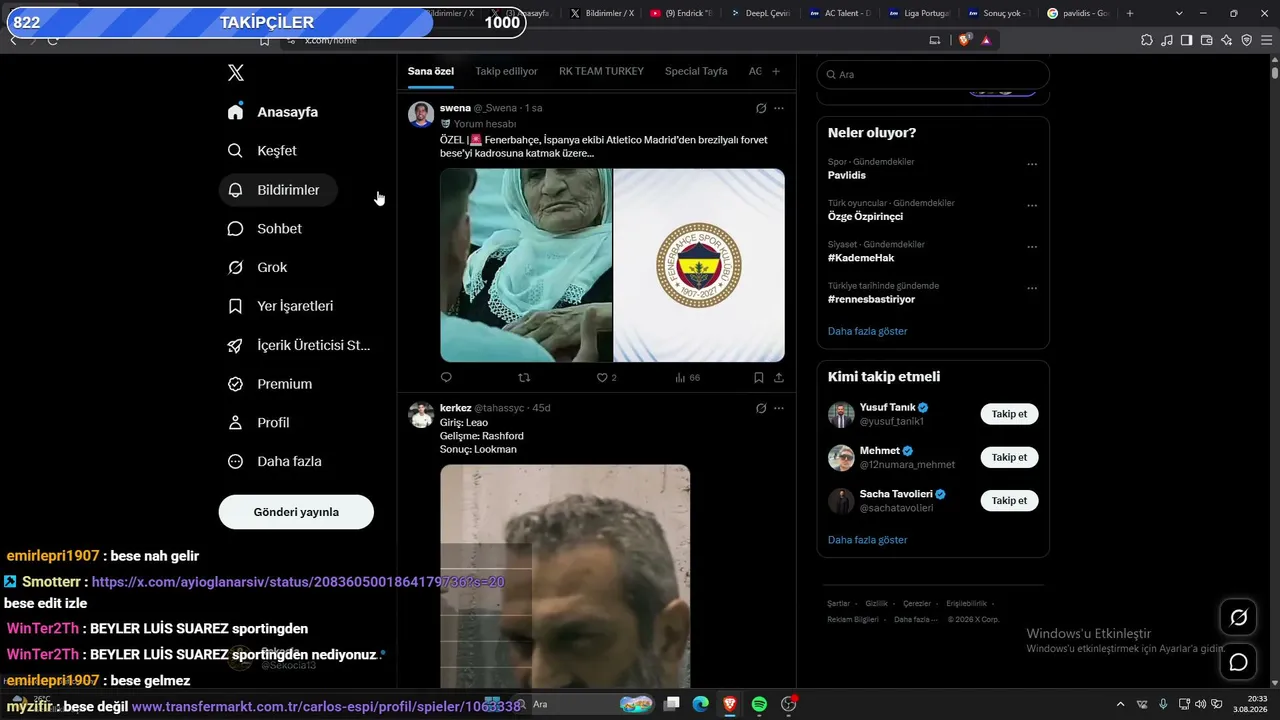Open Spotify from the taskbar
This screenshot has height=720, width=1280.
(x=759, y=704)
